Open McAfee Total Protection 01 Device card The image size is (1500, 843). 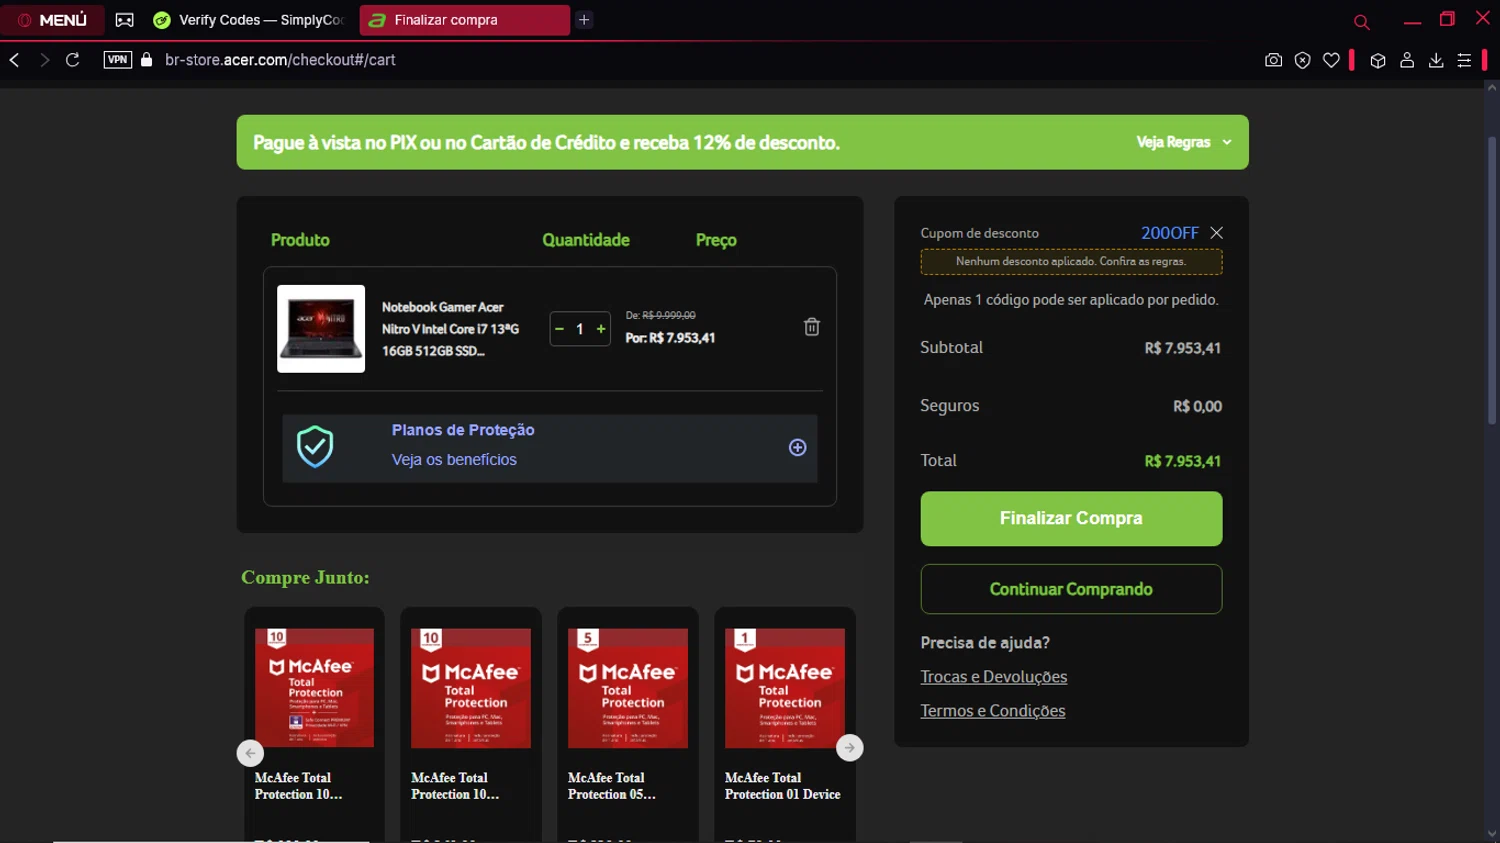tap(785, 725)
